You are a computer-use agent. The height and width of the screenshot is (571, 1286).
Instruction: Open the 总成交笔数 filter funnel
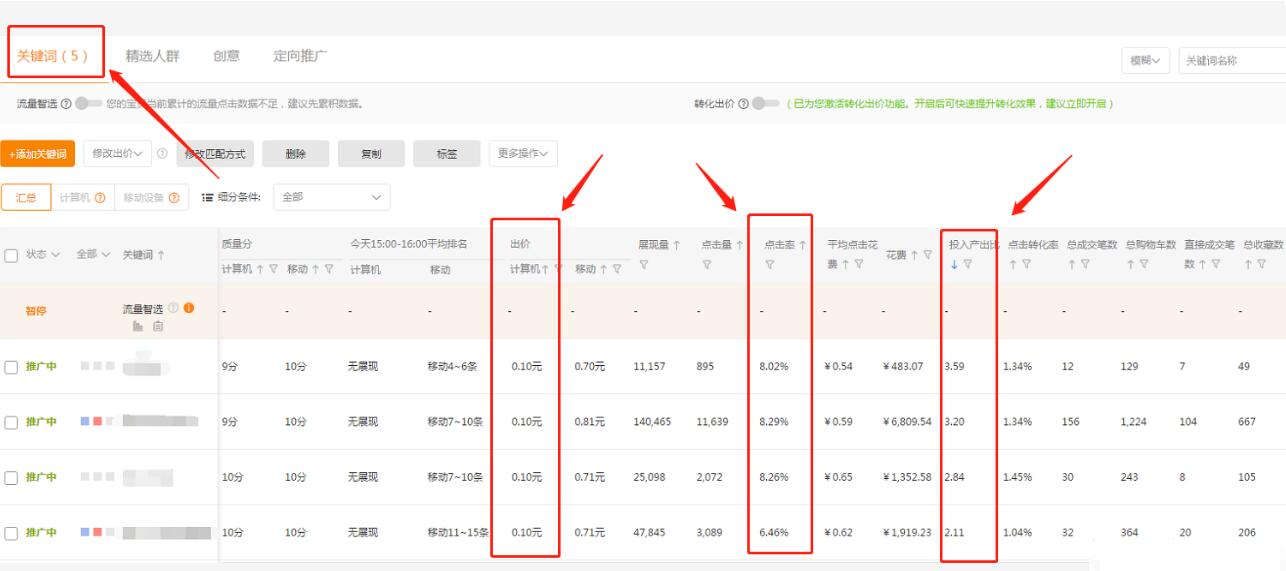click(1083, 264)
